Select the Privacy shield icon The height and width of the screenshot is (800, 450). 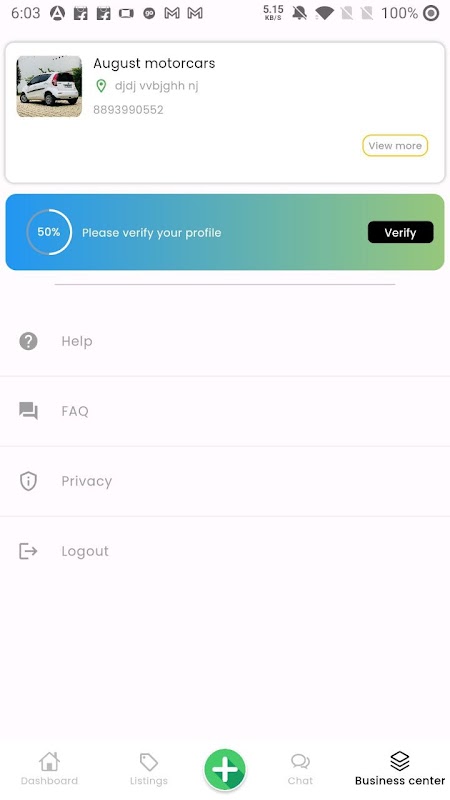coord(29,481)
